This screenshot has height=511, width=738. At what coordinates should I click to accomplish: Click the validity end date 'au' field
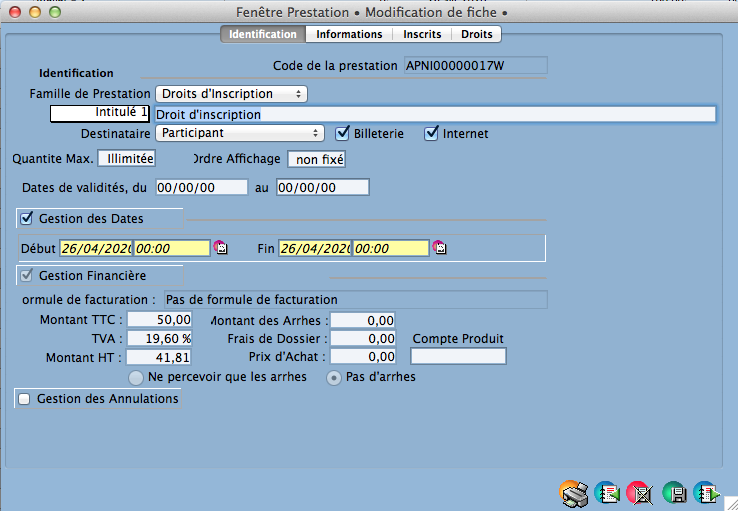coord(323,188)
